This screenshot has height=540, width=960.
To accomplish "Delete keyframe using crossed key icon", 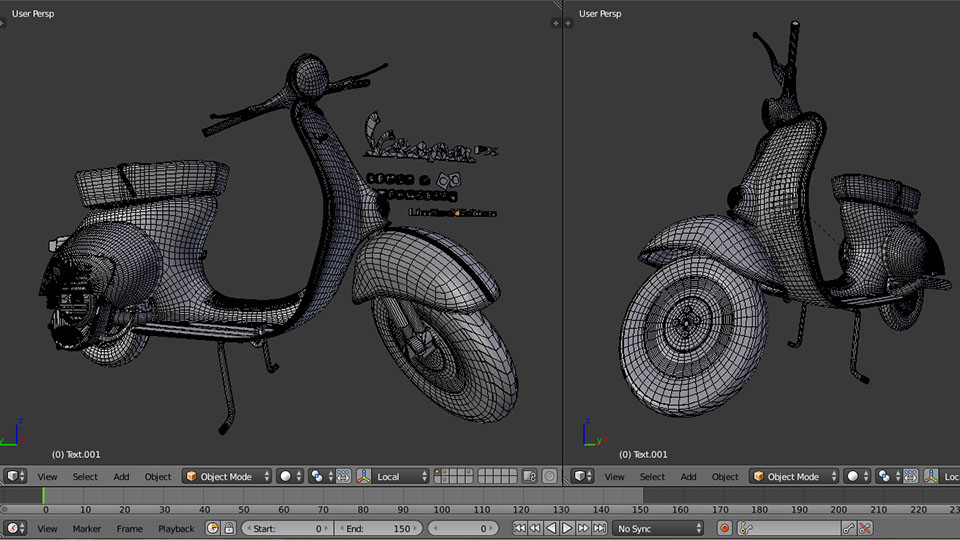I will tap(865, 528).
